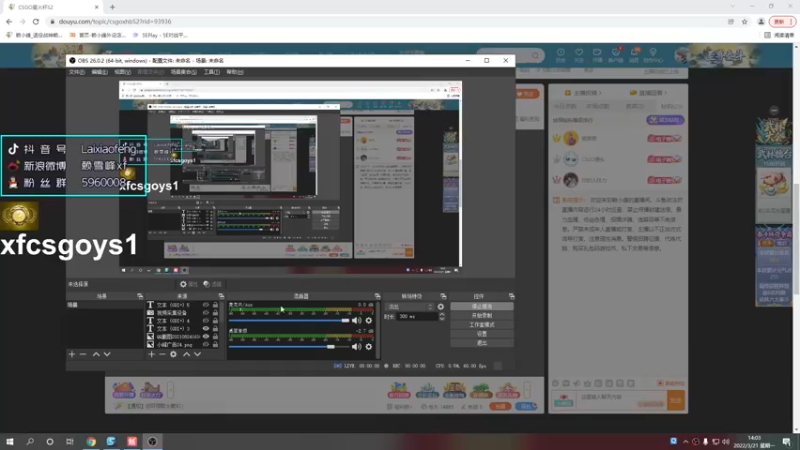Viewport: 800px width, 450px height.
Task: Open OBS Scene Collection menu
Action: tap(184, 72)
